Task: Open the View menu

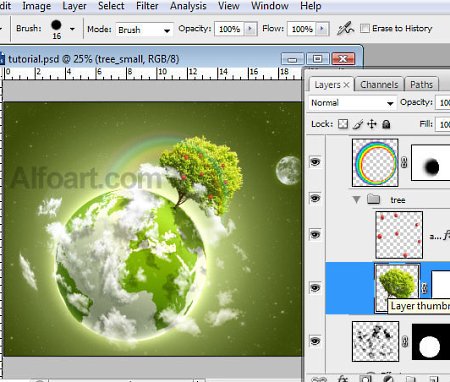Action: click(229, 6)
